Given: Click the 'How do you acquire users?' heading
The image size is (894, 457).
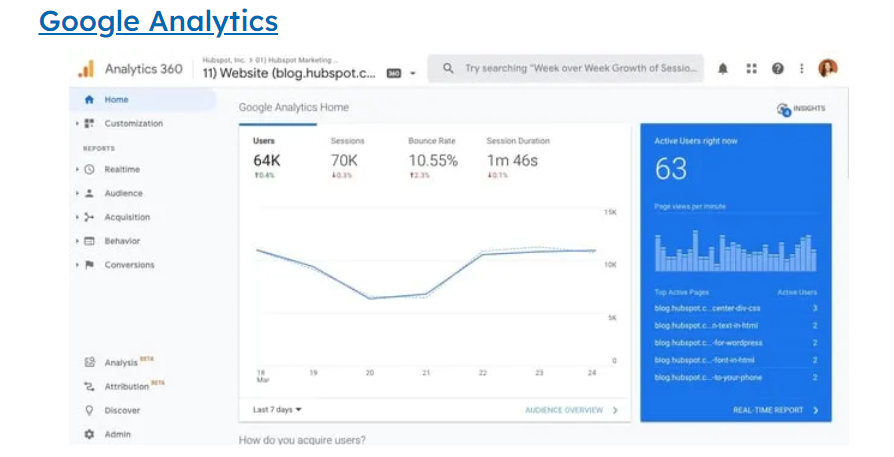Looking at the screenshot, I should point(302,440).
